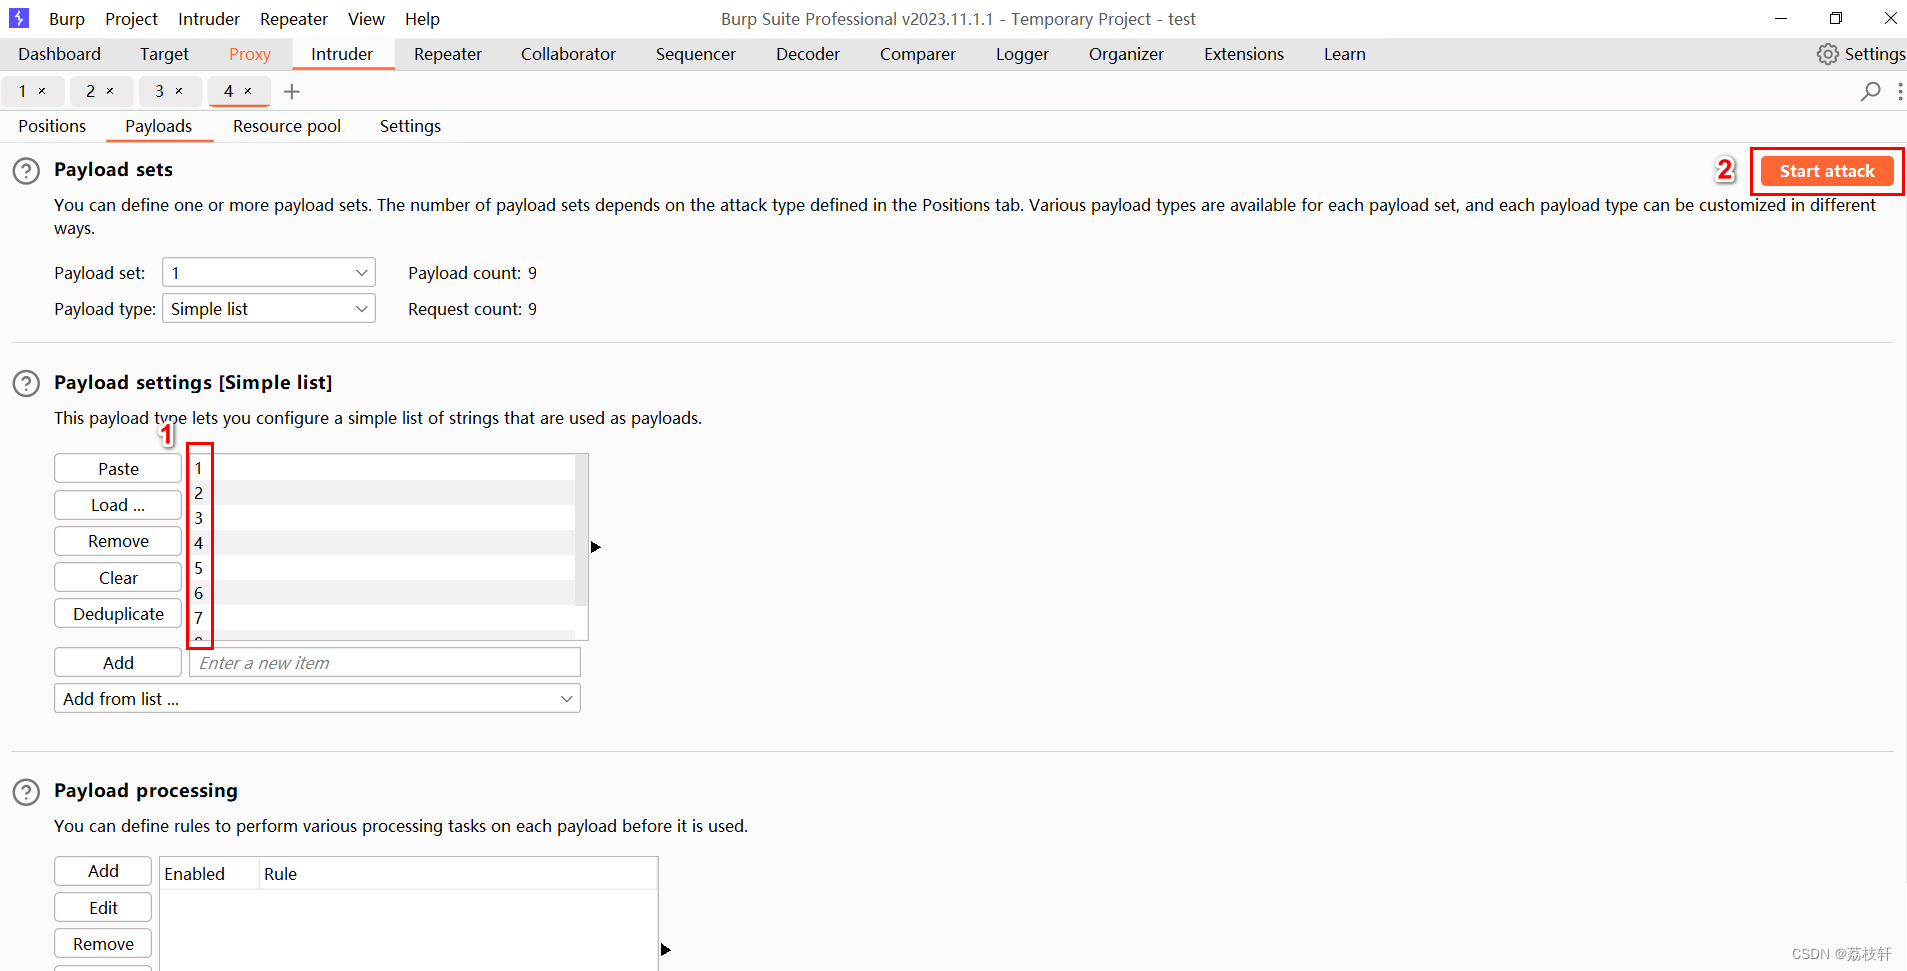
Task: Switch to the Repeater main tab
Action: pos(448,54)
